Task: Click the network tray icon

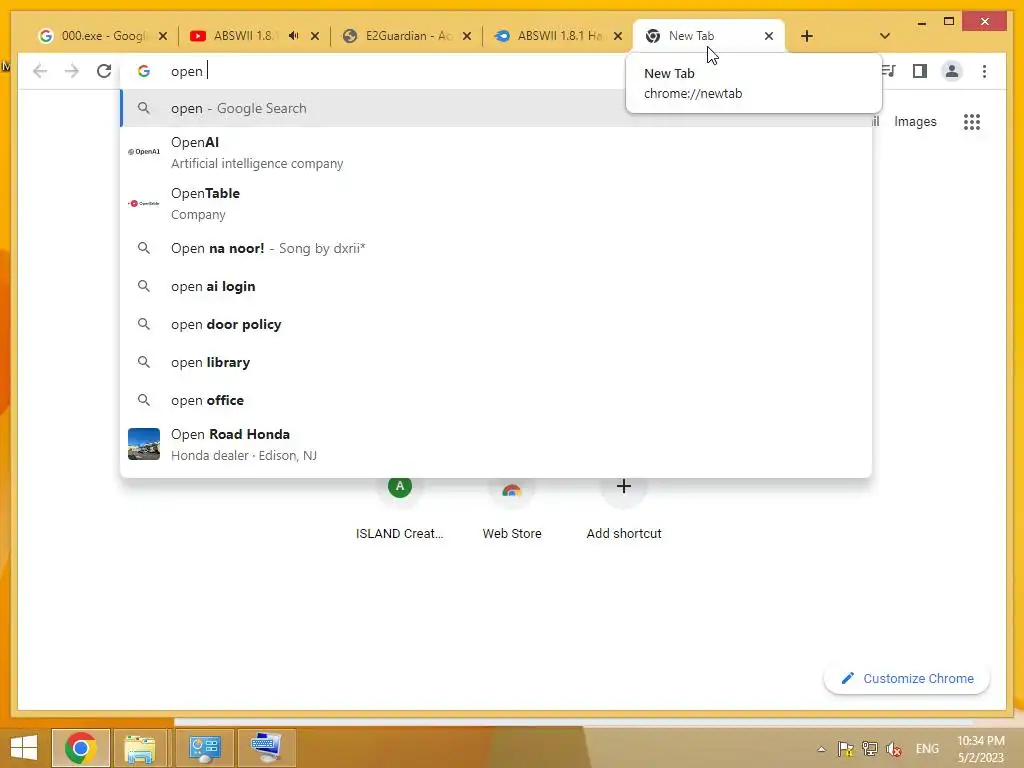Action: [869, 748]
